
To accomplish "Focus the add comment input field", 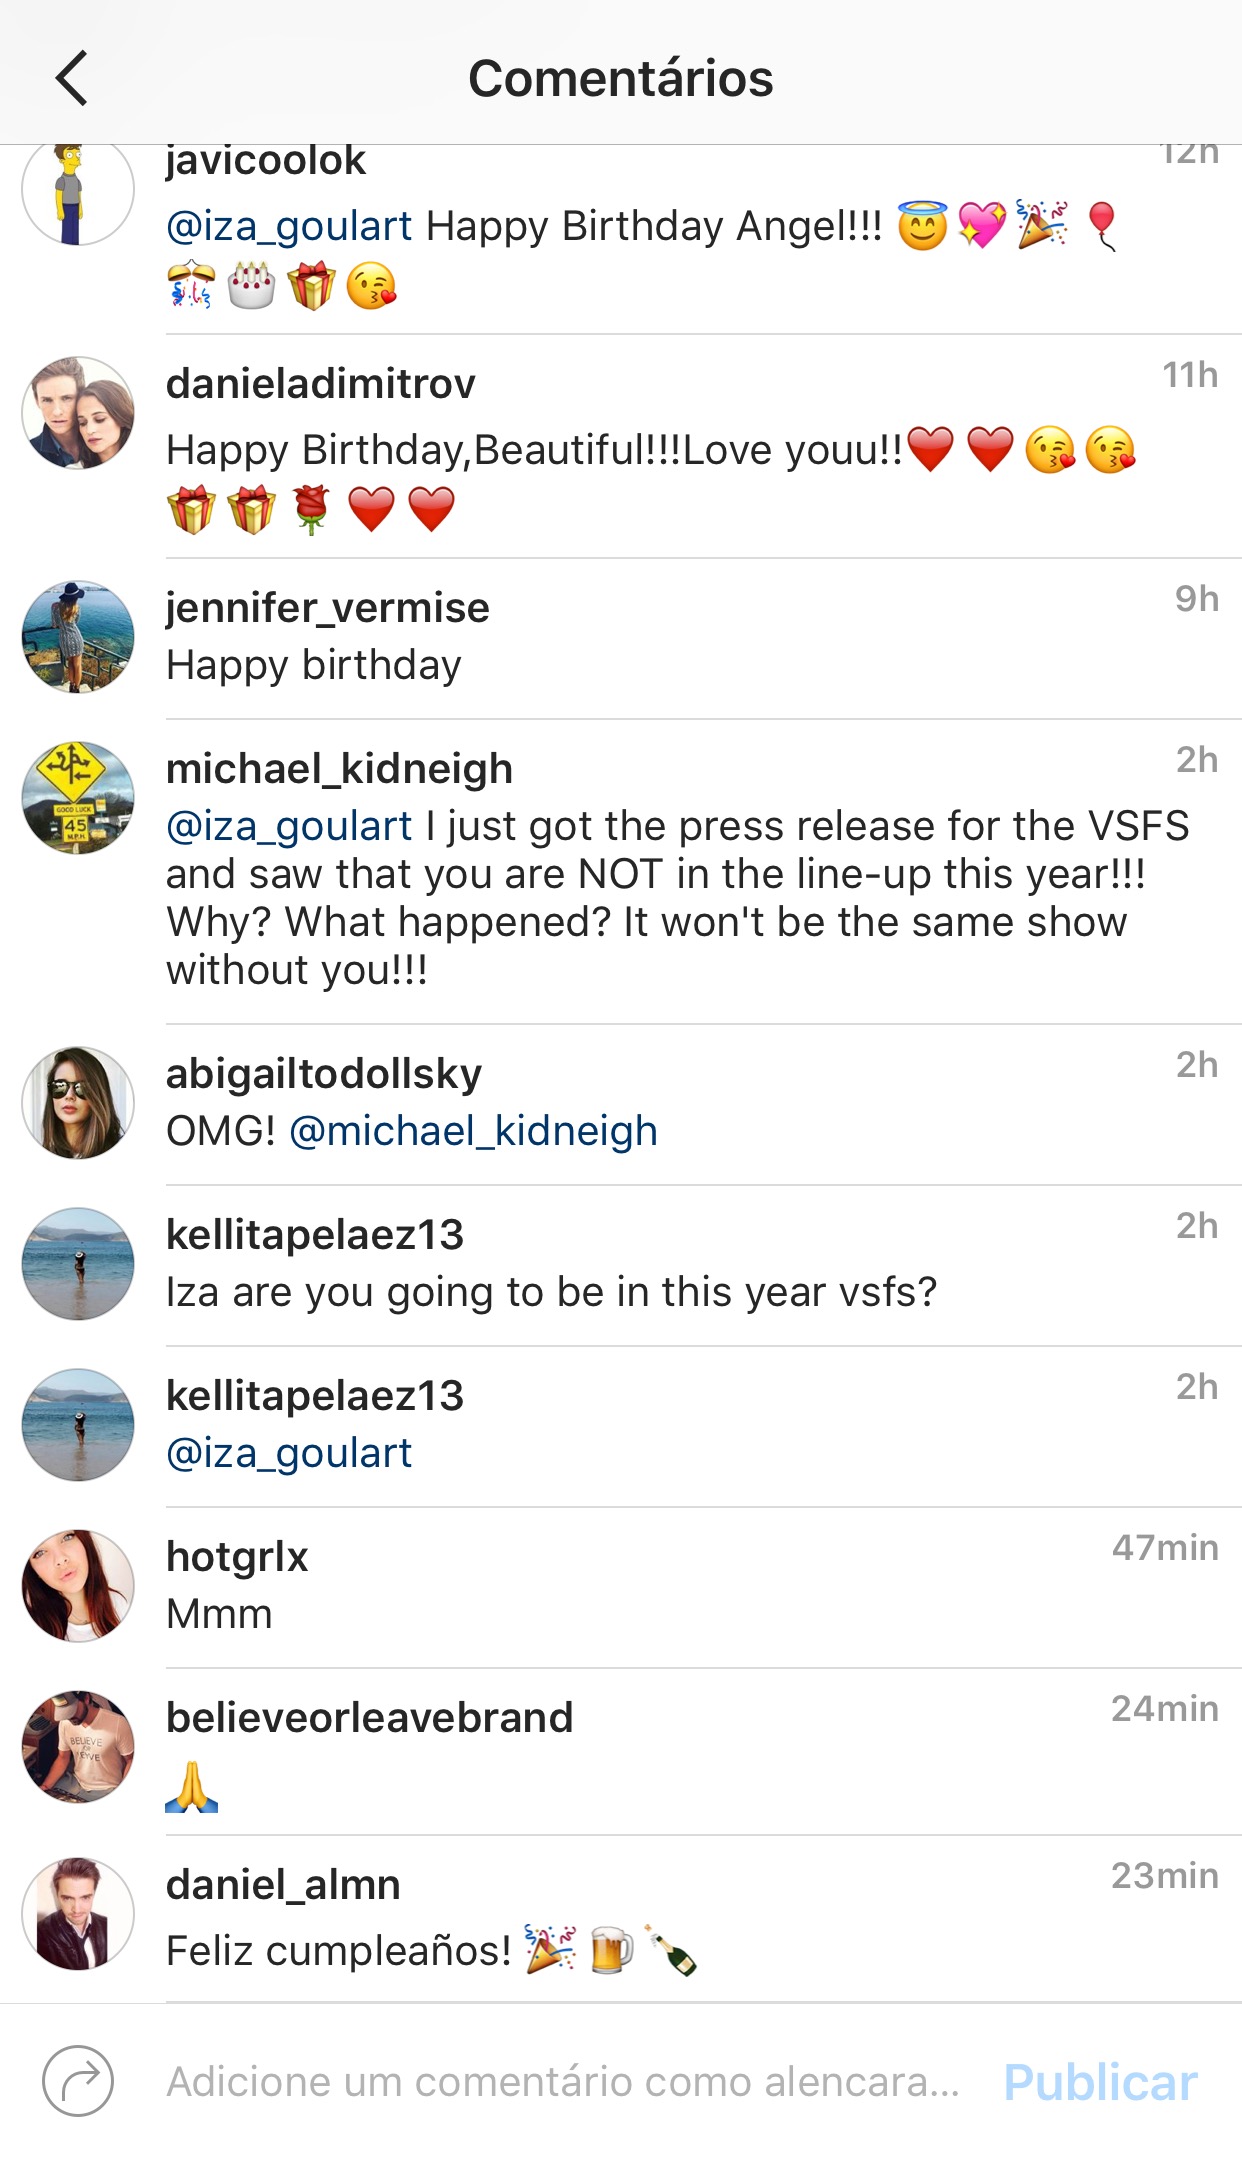I will tap(562, 2082).
